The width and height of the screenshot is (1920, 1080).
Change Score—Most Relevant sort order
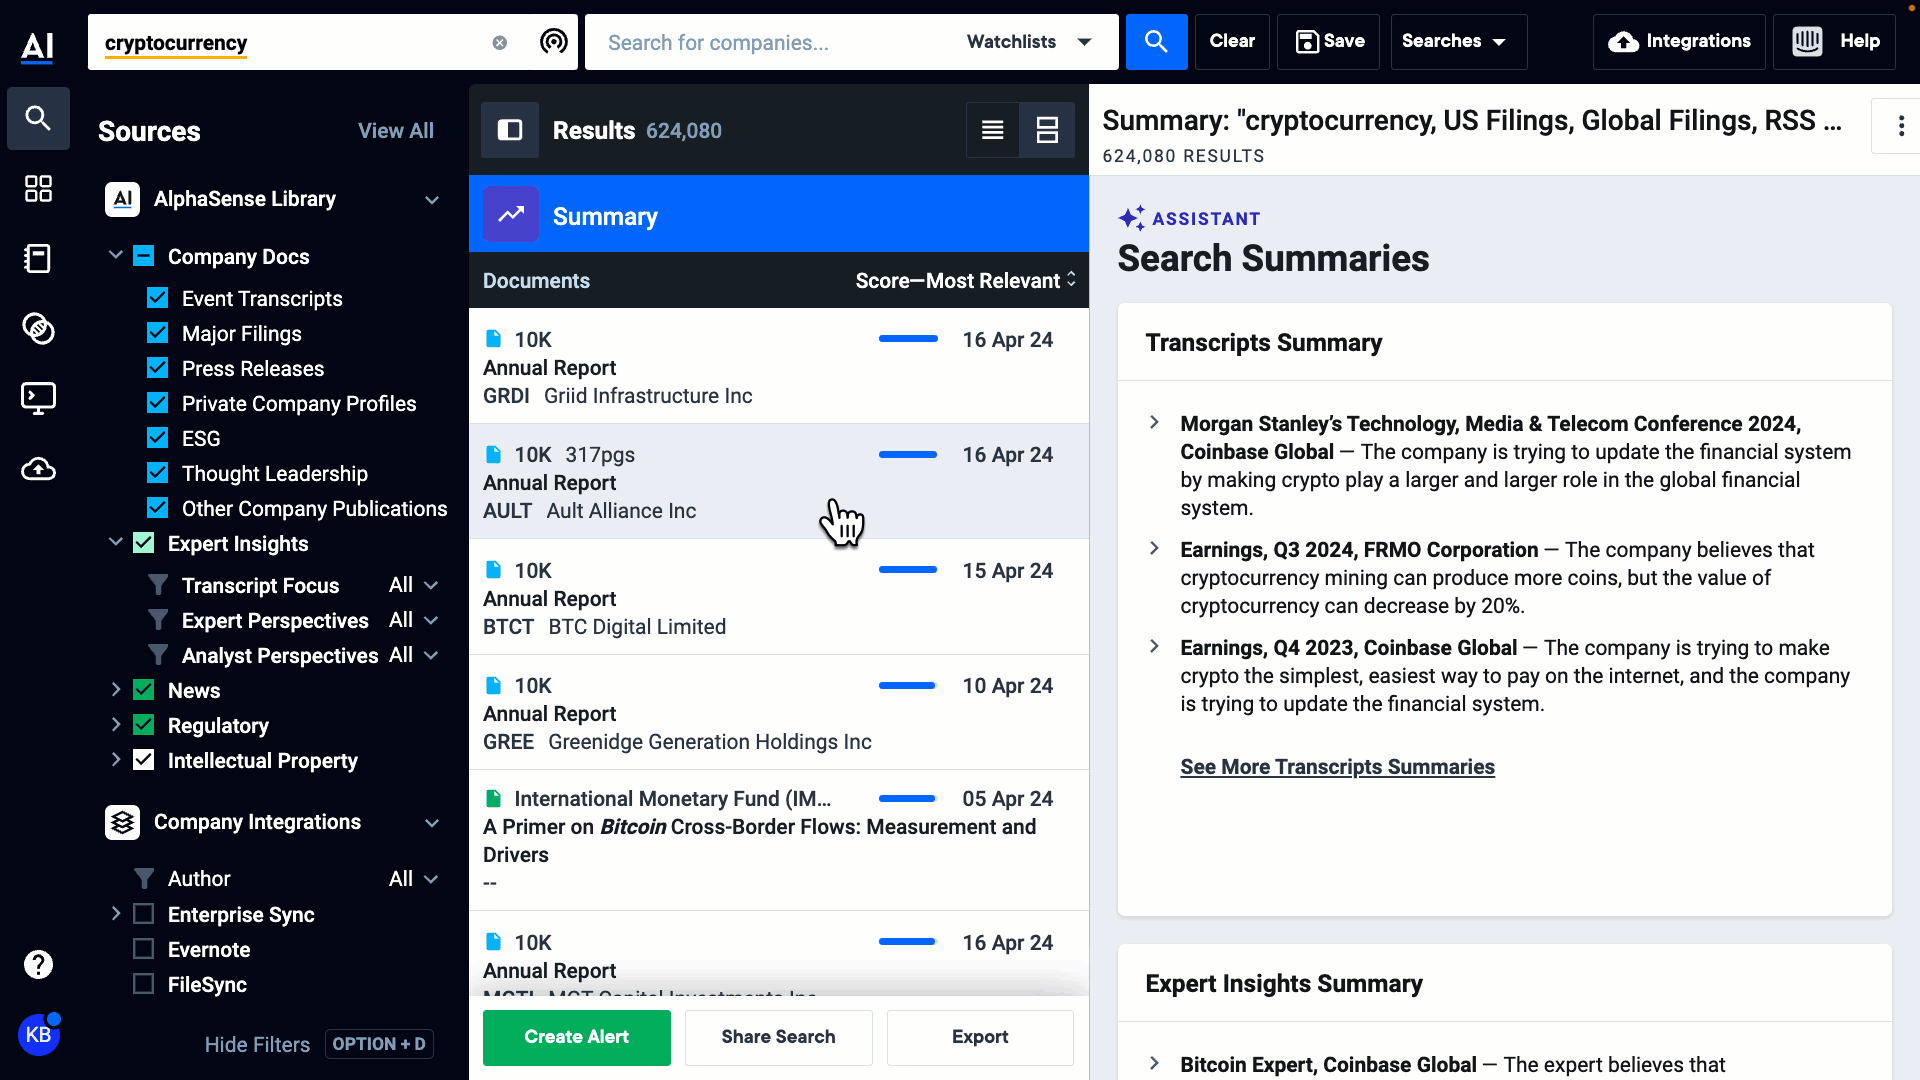click(966, 281)
